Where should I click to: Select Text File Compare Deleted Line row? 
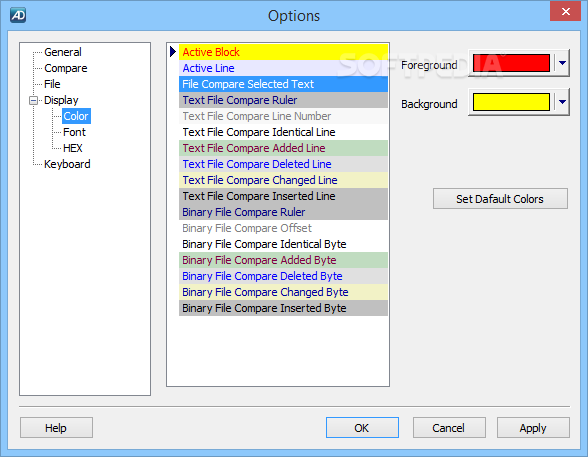283,164
